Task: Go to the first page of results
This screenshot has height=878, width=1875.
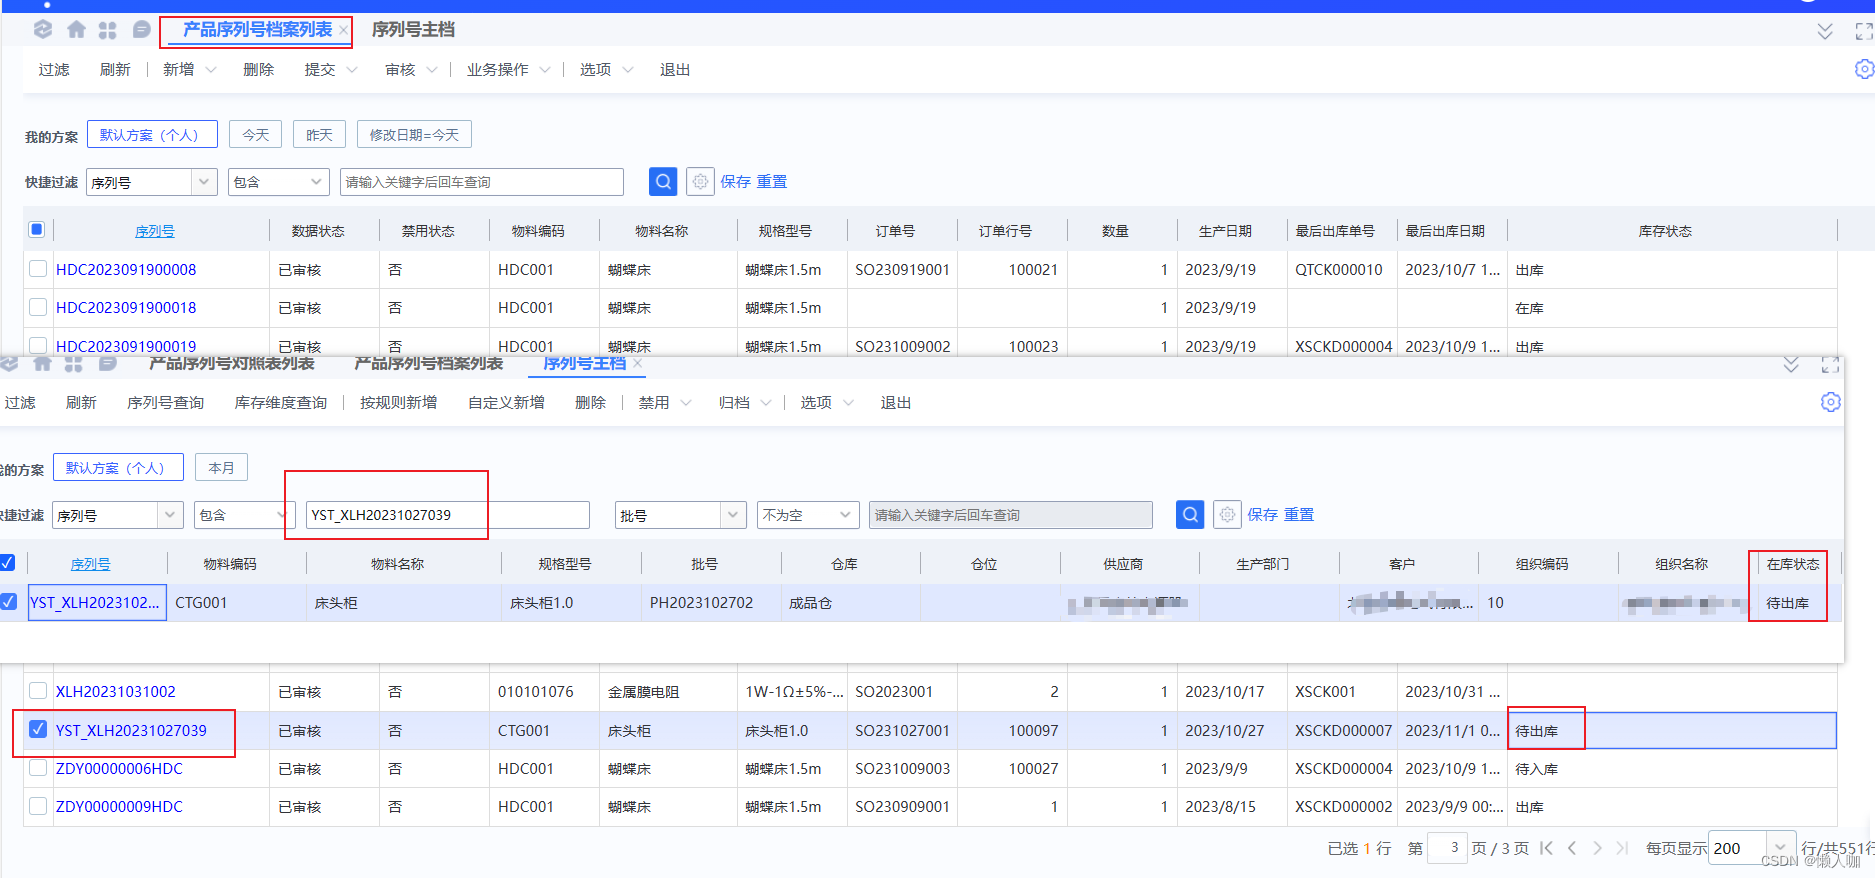Action: [1546, 848]
